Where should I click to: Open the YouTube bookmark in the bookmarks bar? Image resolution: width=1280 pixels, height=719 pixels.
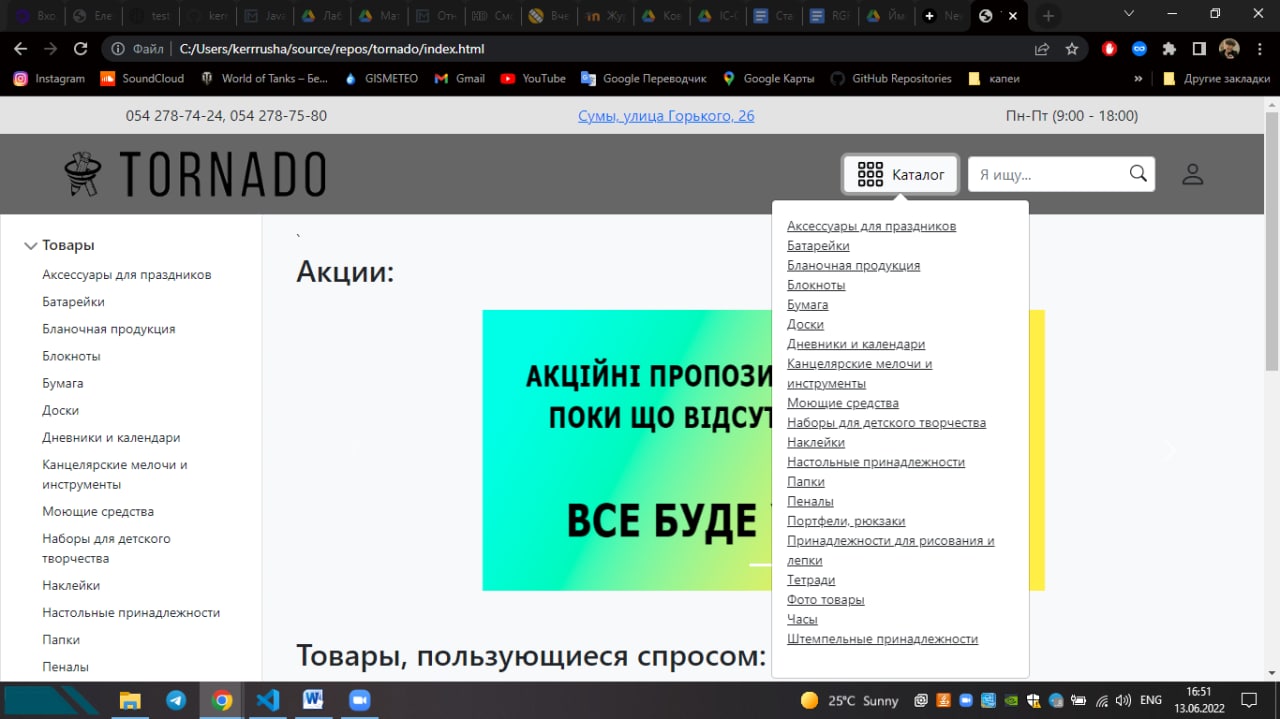coord(533,78)
